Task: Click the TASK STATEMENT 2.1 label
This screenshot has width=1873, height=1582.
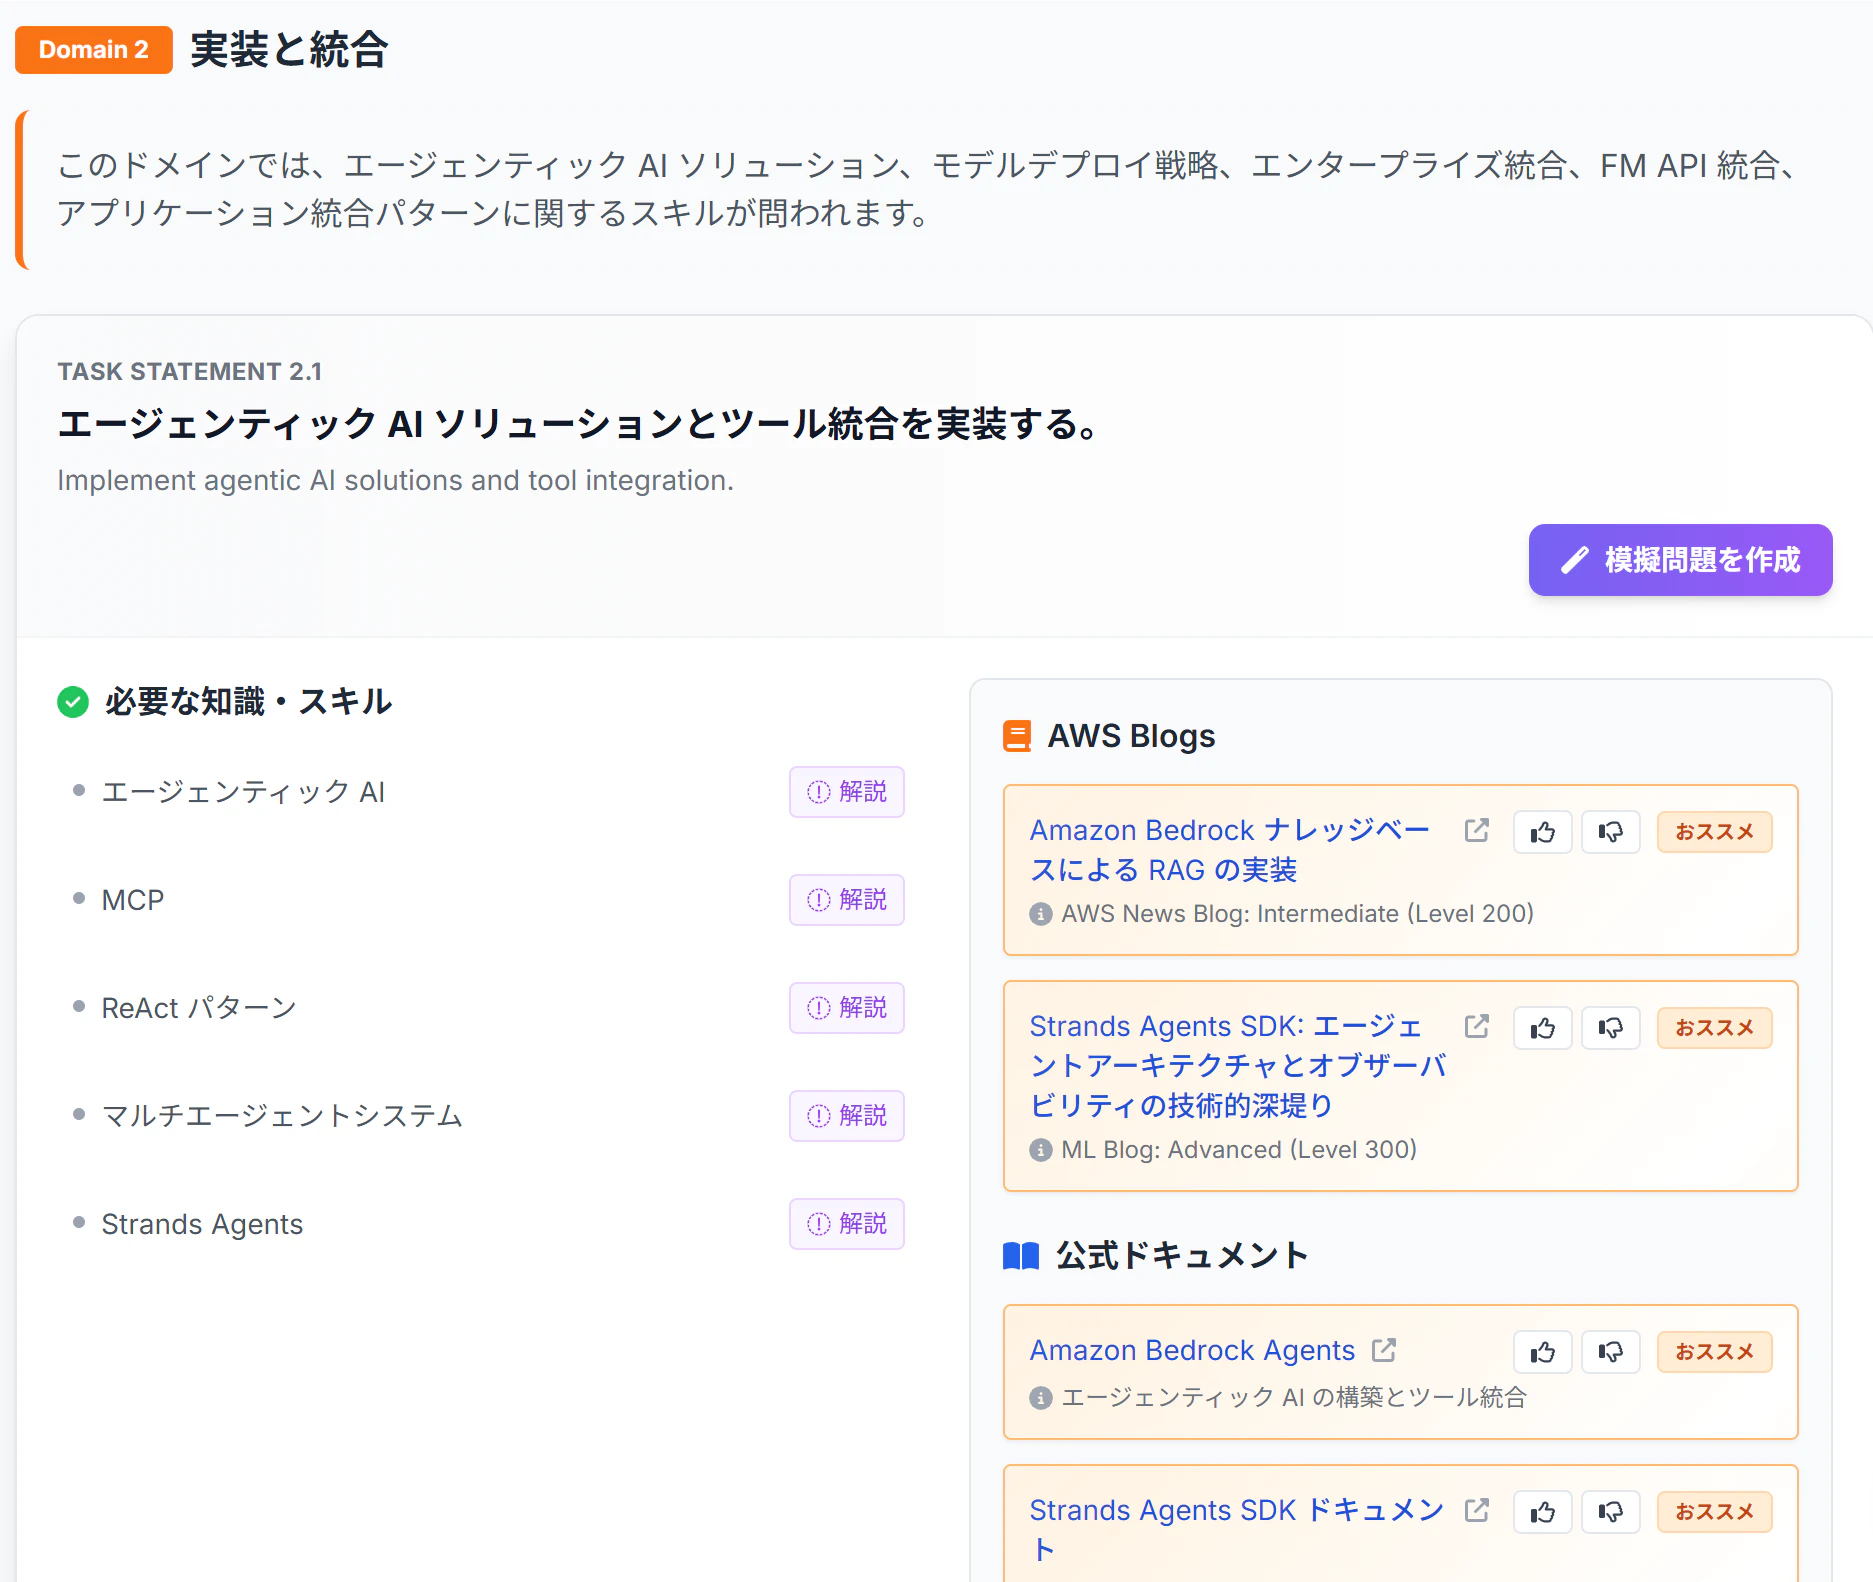Action: pyautogui.click(x=190, y=372)
